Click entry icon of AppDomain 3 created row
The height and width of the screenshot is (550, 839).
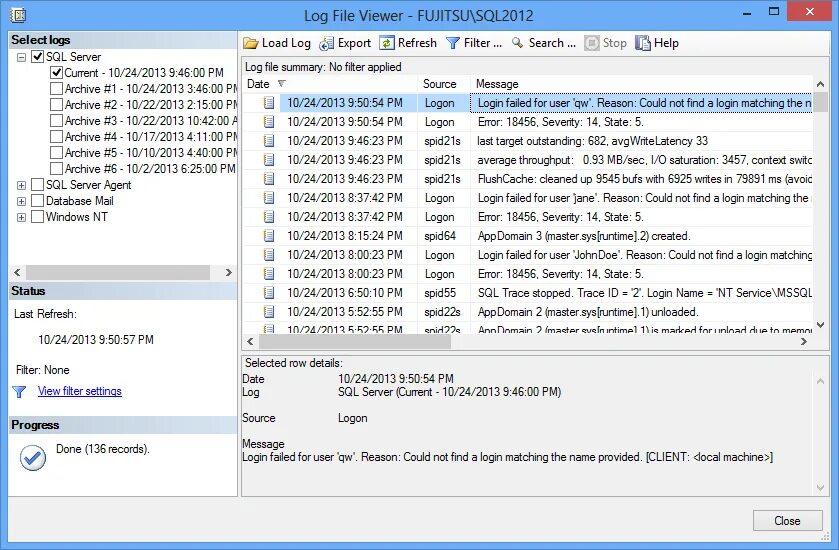pyautogui.click(x=269, y=236)
